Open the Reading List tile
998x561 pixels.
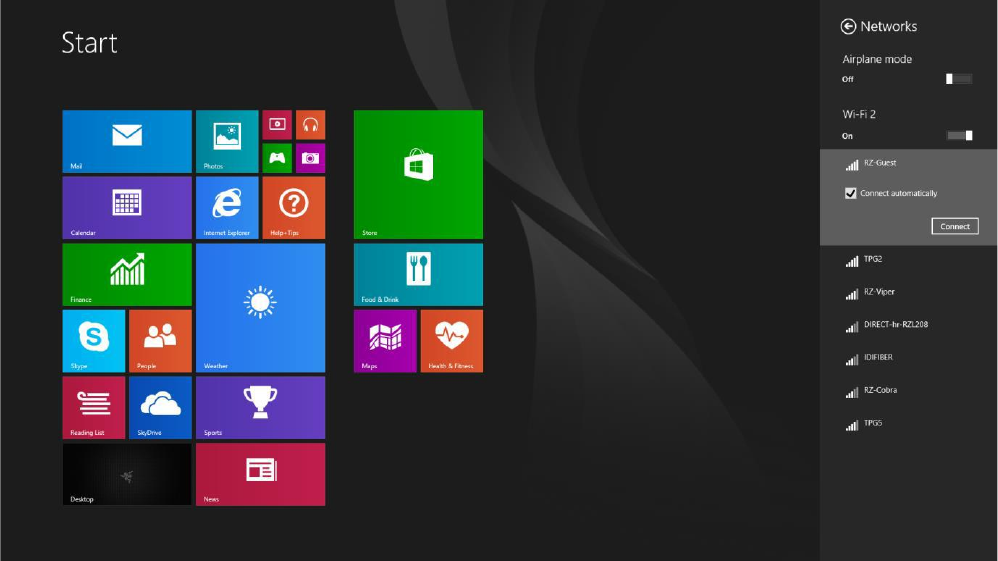pyautogui.click(x=94, y=408)
